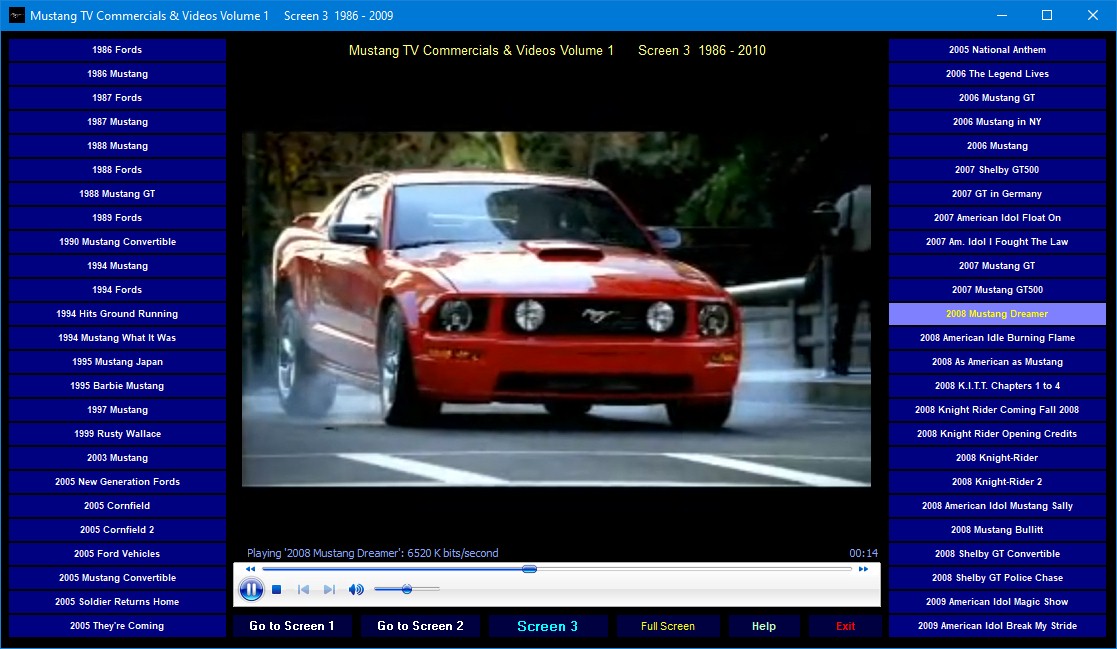This screenshot has width=1117, height=649.
Task: Click the Screen 3 button
Action: [x=547, y=626]
